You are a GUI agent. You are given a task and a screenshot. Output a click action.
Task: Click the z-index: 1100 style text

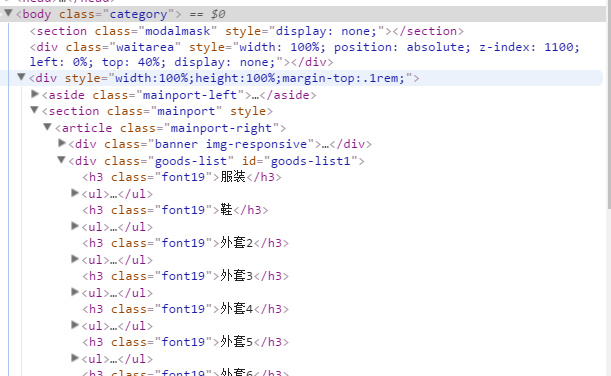click(x=529, y=47)
